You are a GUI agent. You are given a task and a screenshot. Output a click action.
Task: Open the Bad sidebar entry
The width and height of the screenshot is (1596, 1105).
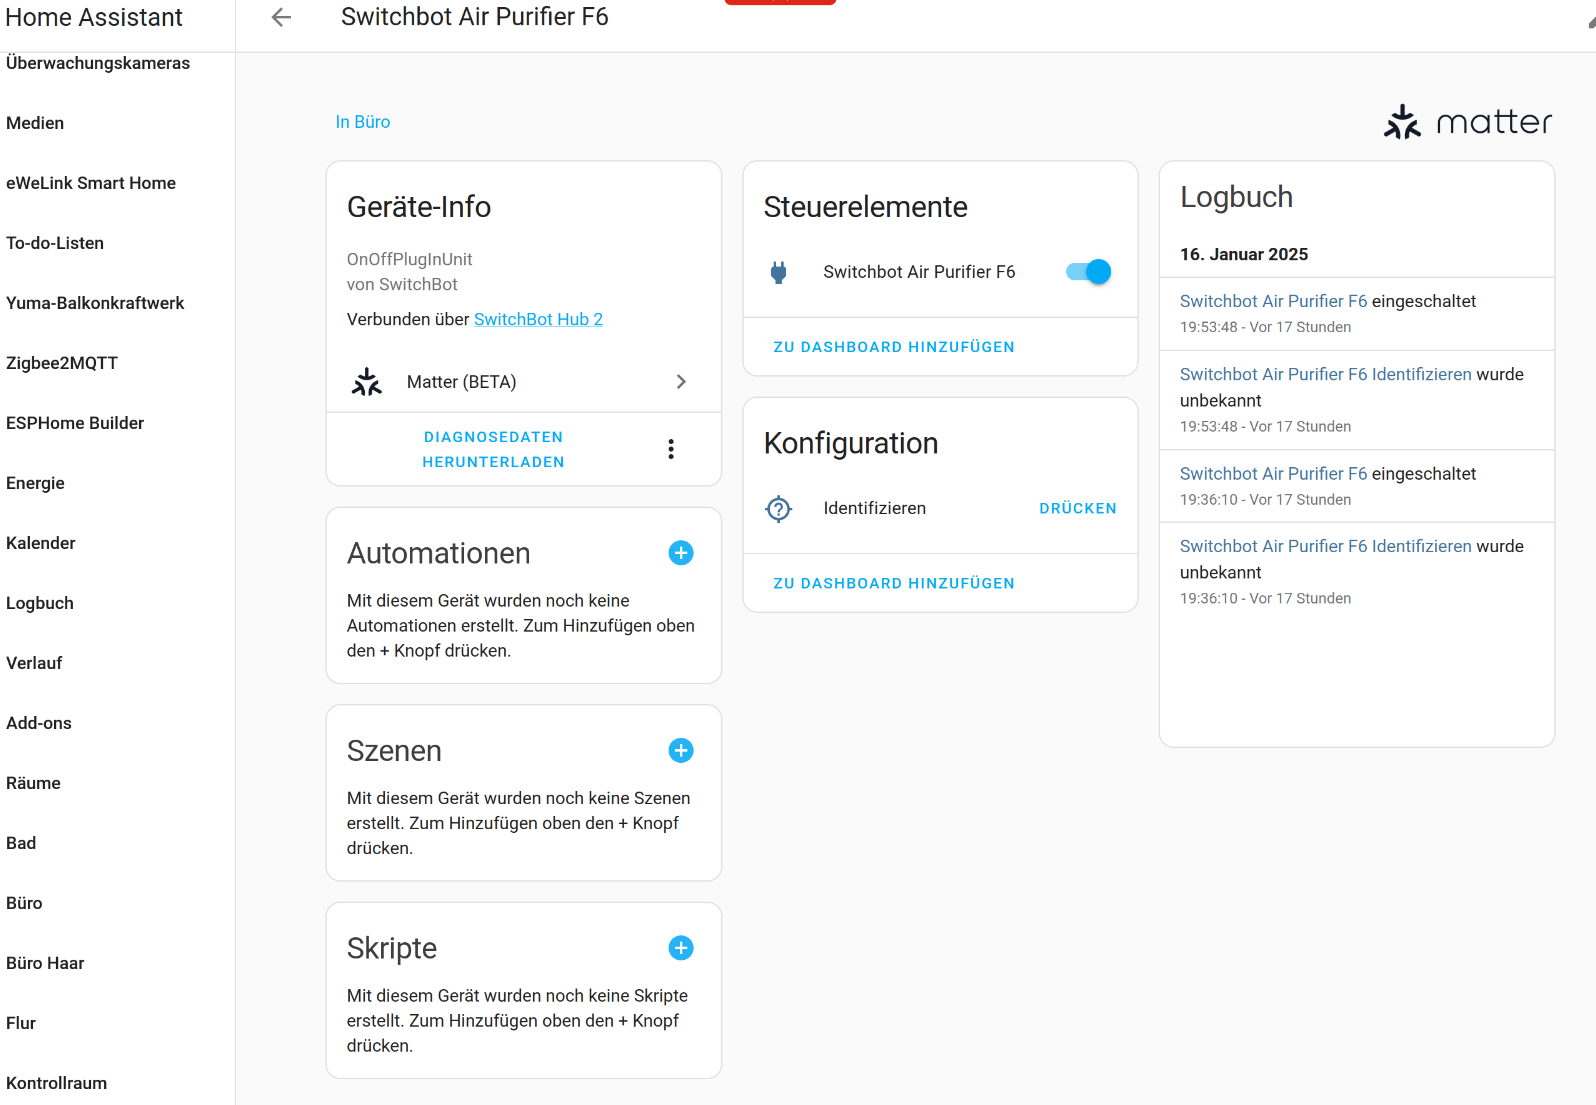[21, 843]
